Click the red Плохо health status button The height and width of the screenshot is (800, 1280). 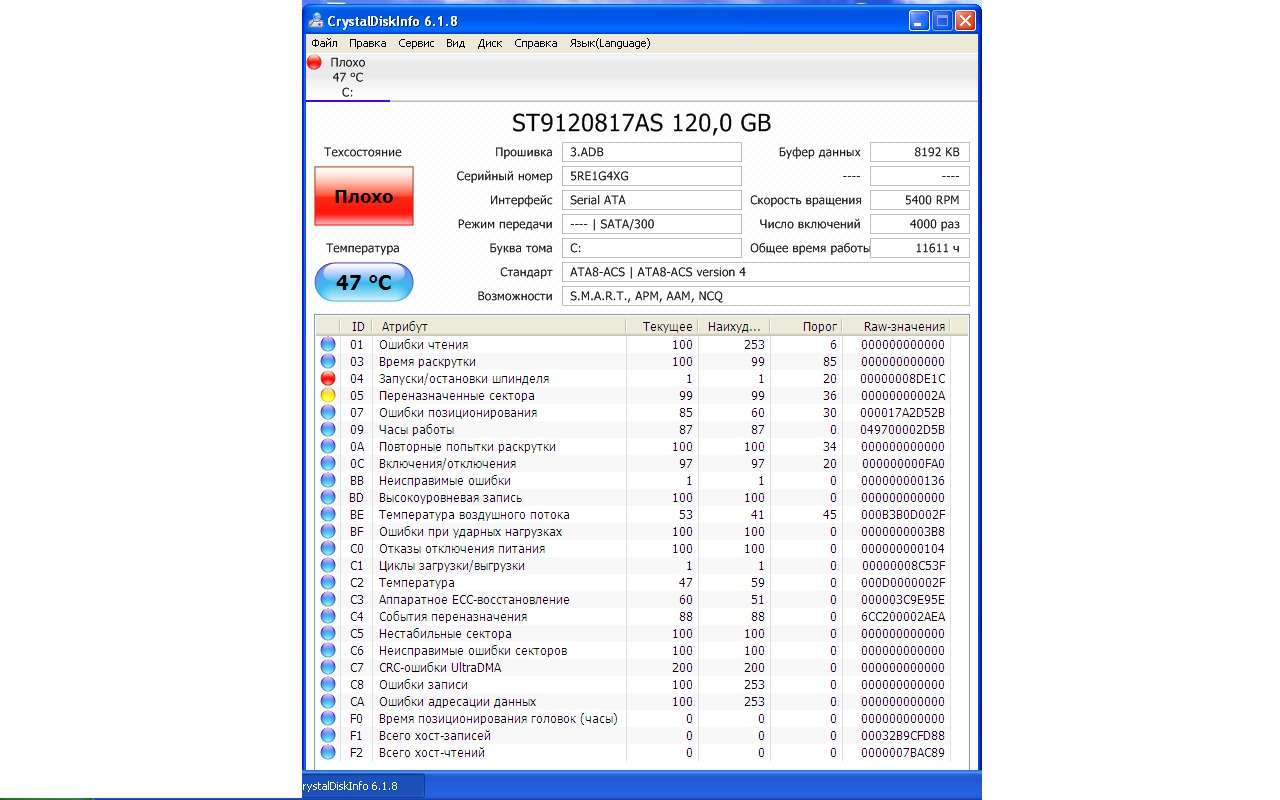[363, 196]
